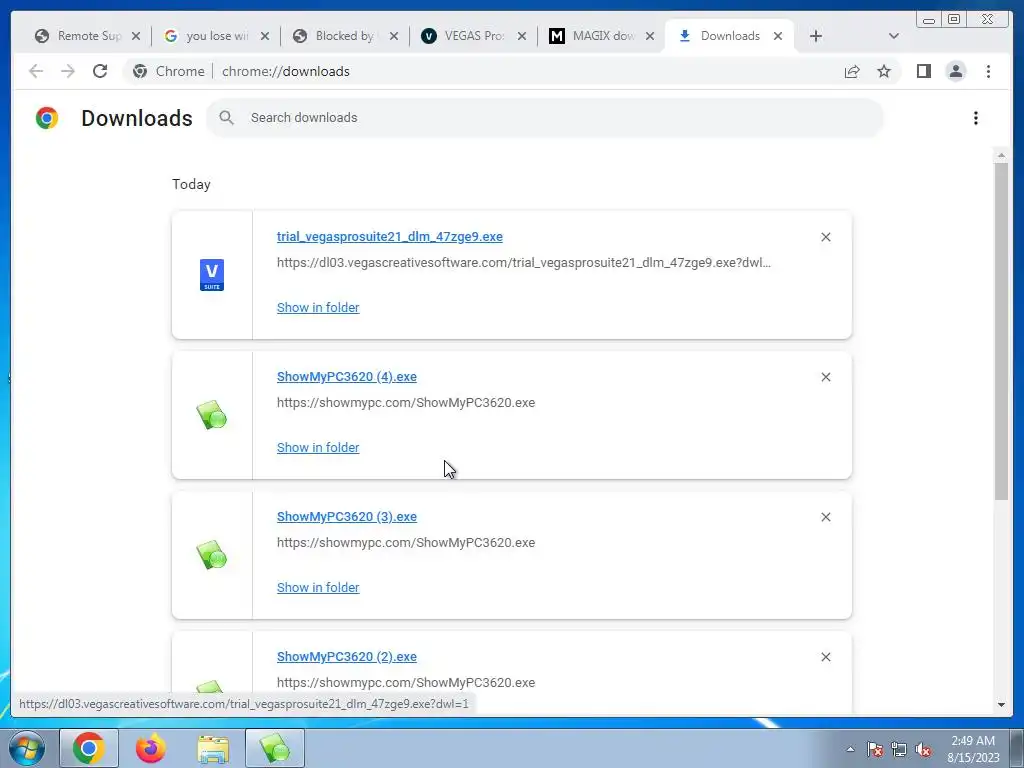Expand the tab search chevron
Viewport: 1024px width, 768px height.
(893, 36)
